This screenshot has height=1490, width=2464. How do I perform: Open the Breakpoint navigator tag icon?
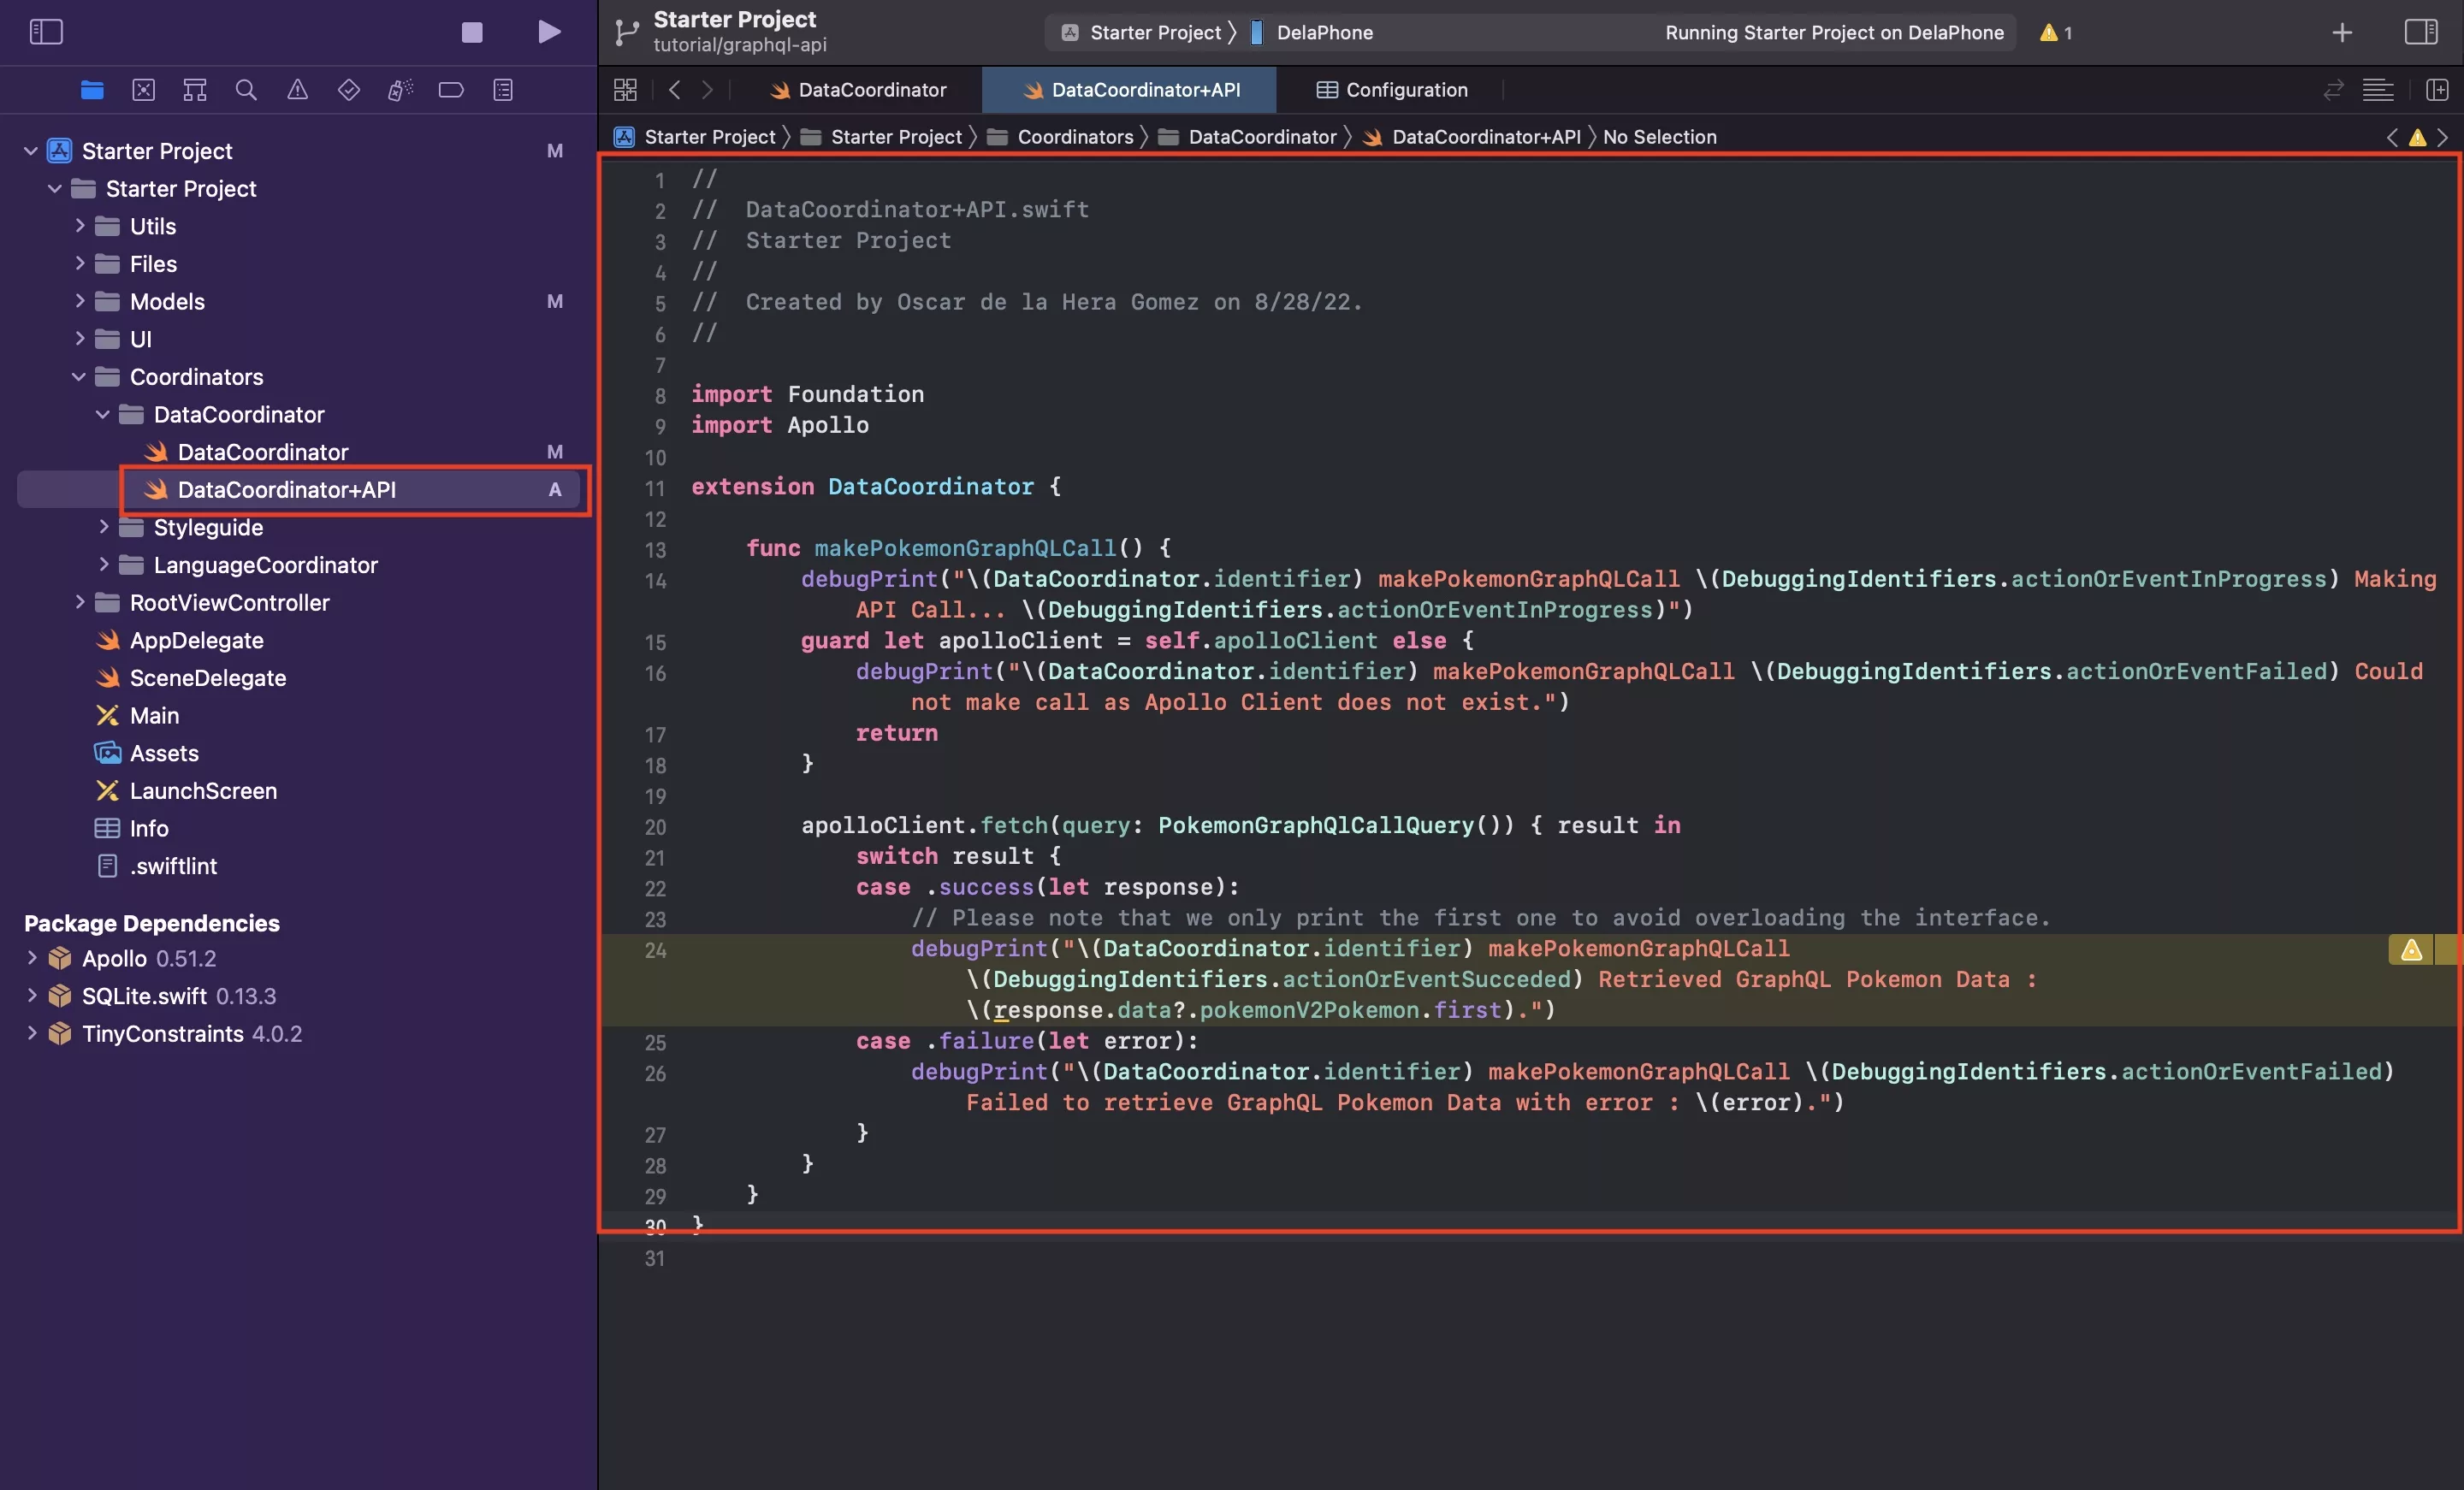(x=451, y=89)
